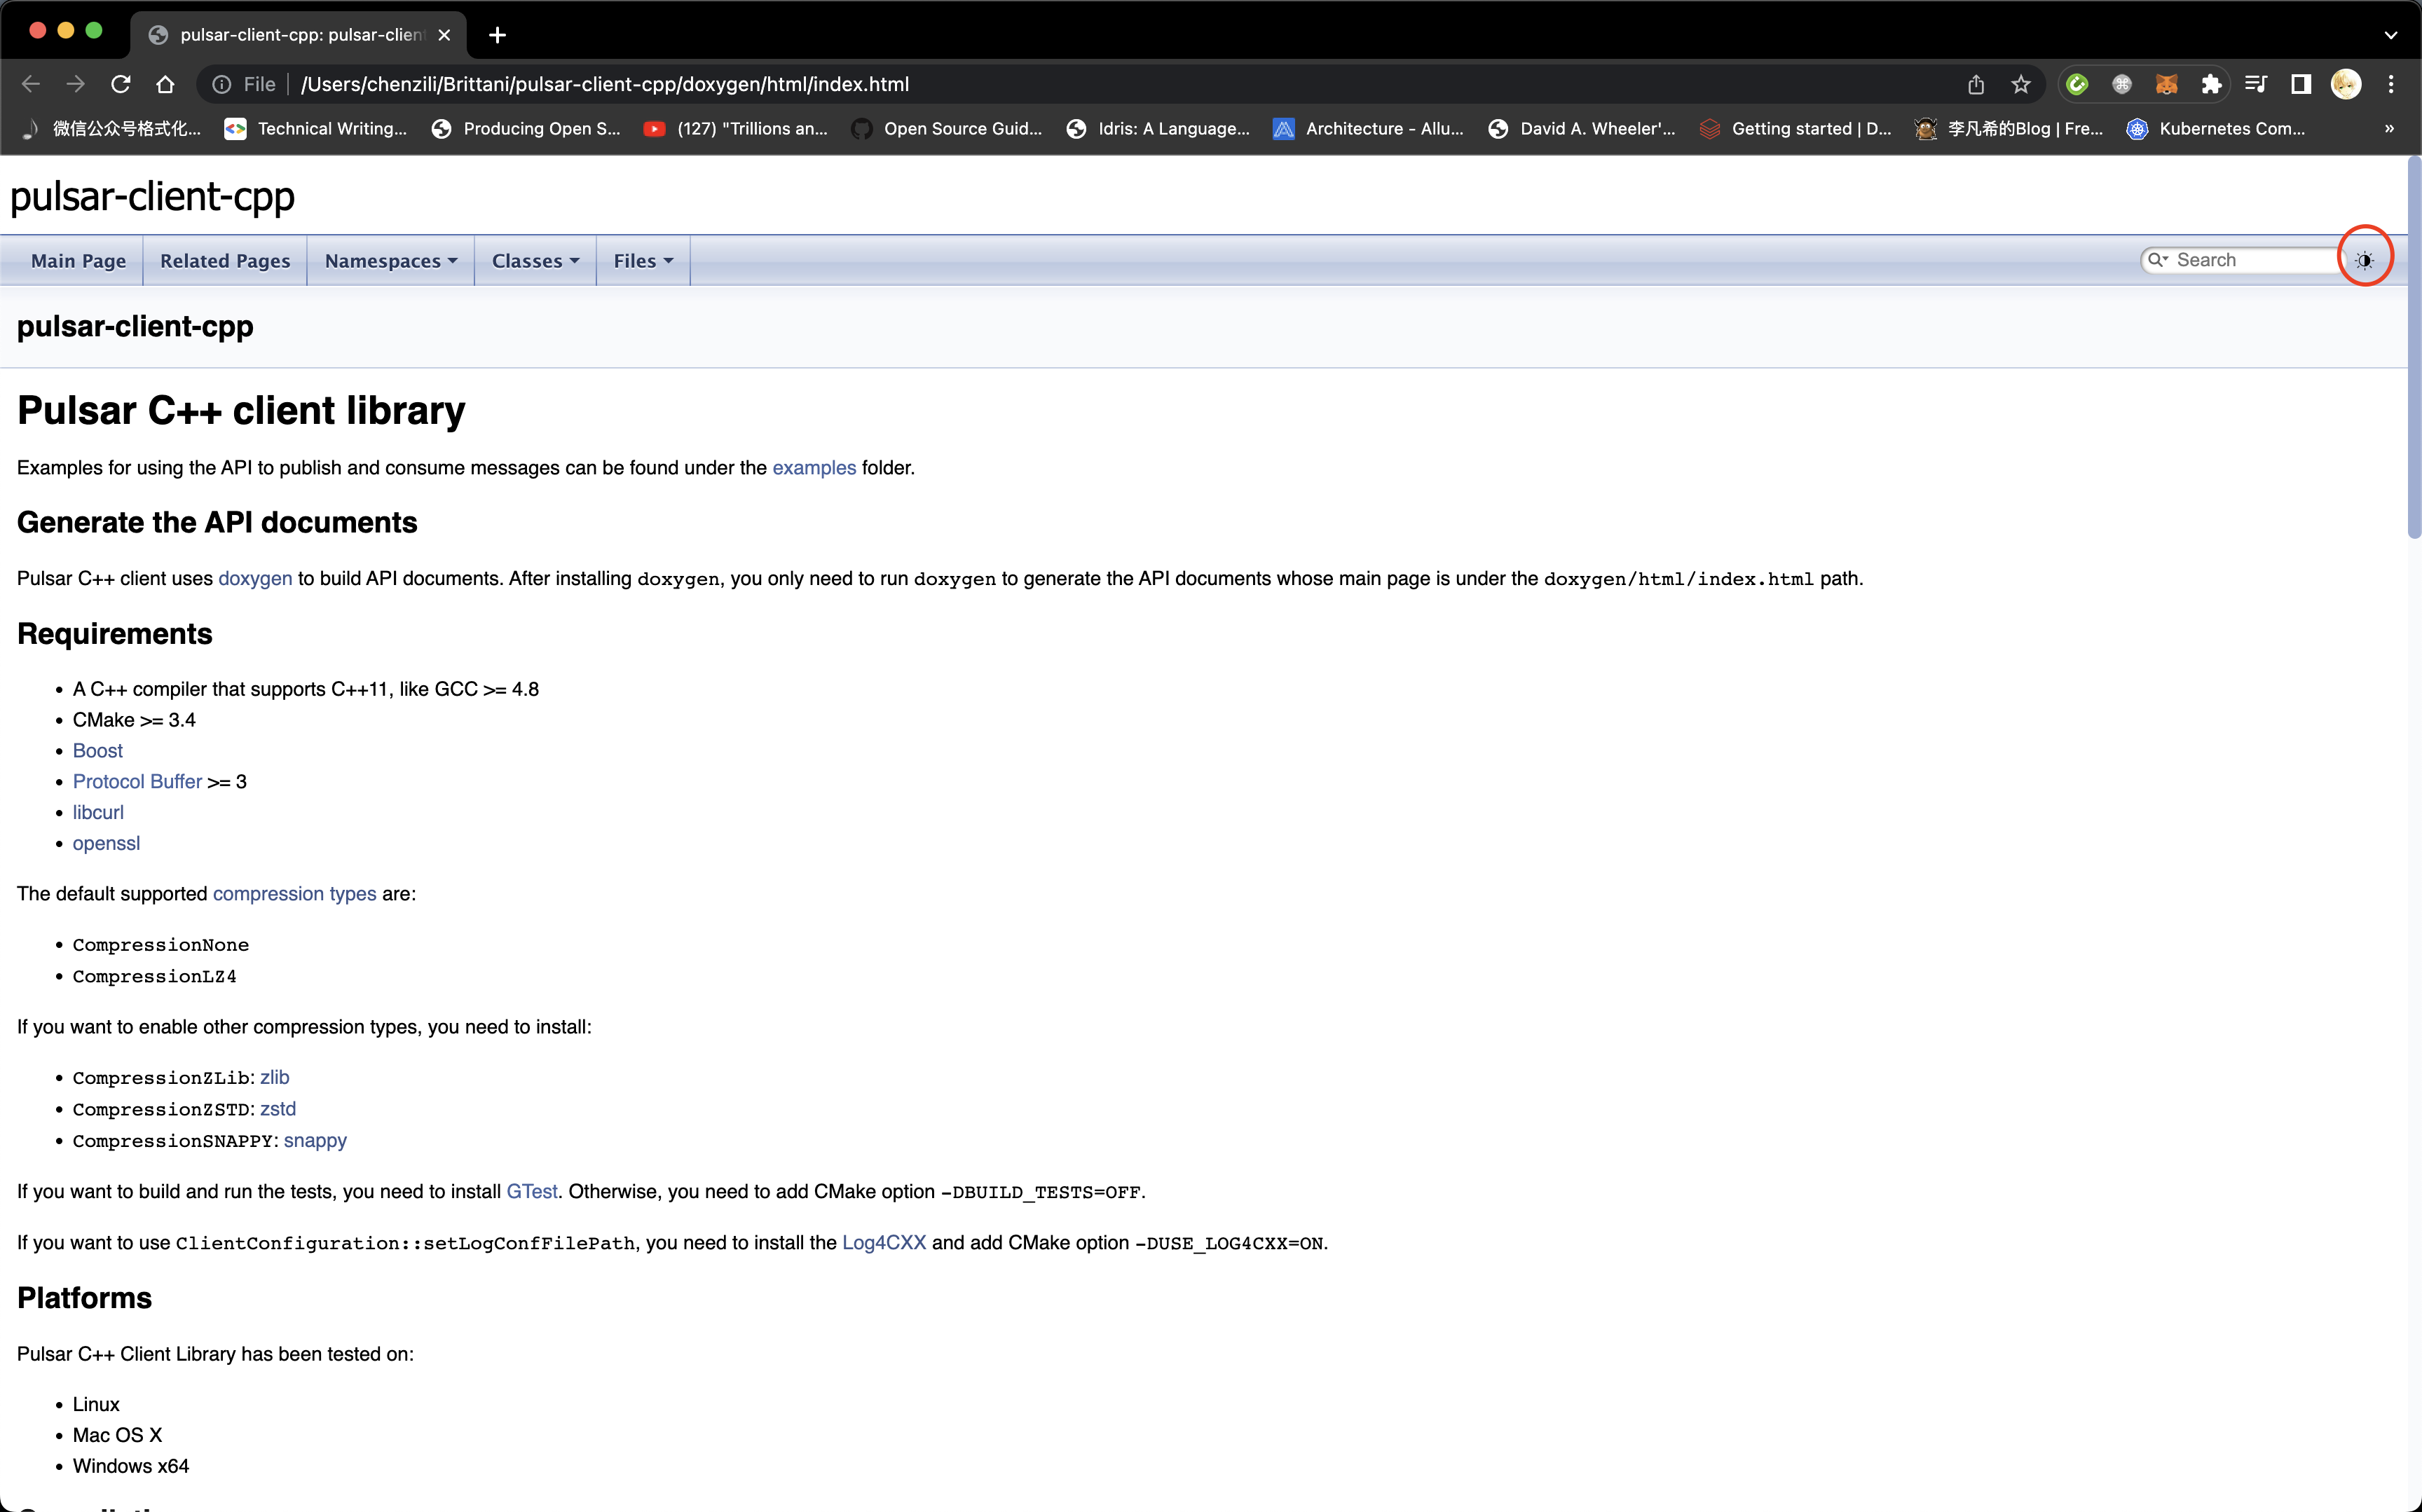The width and height of the screenshot is (2422, 1512).
Task: Toggle the dark/light mode sun icon
Action: pyautogui.click(x=2364, y=260)
